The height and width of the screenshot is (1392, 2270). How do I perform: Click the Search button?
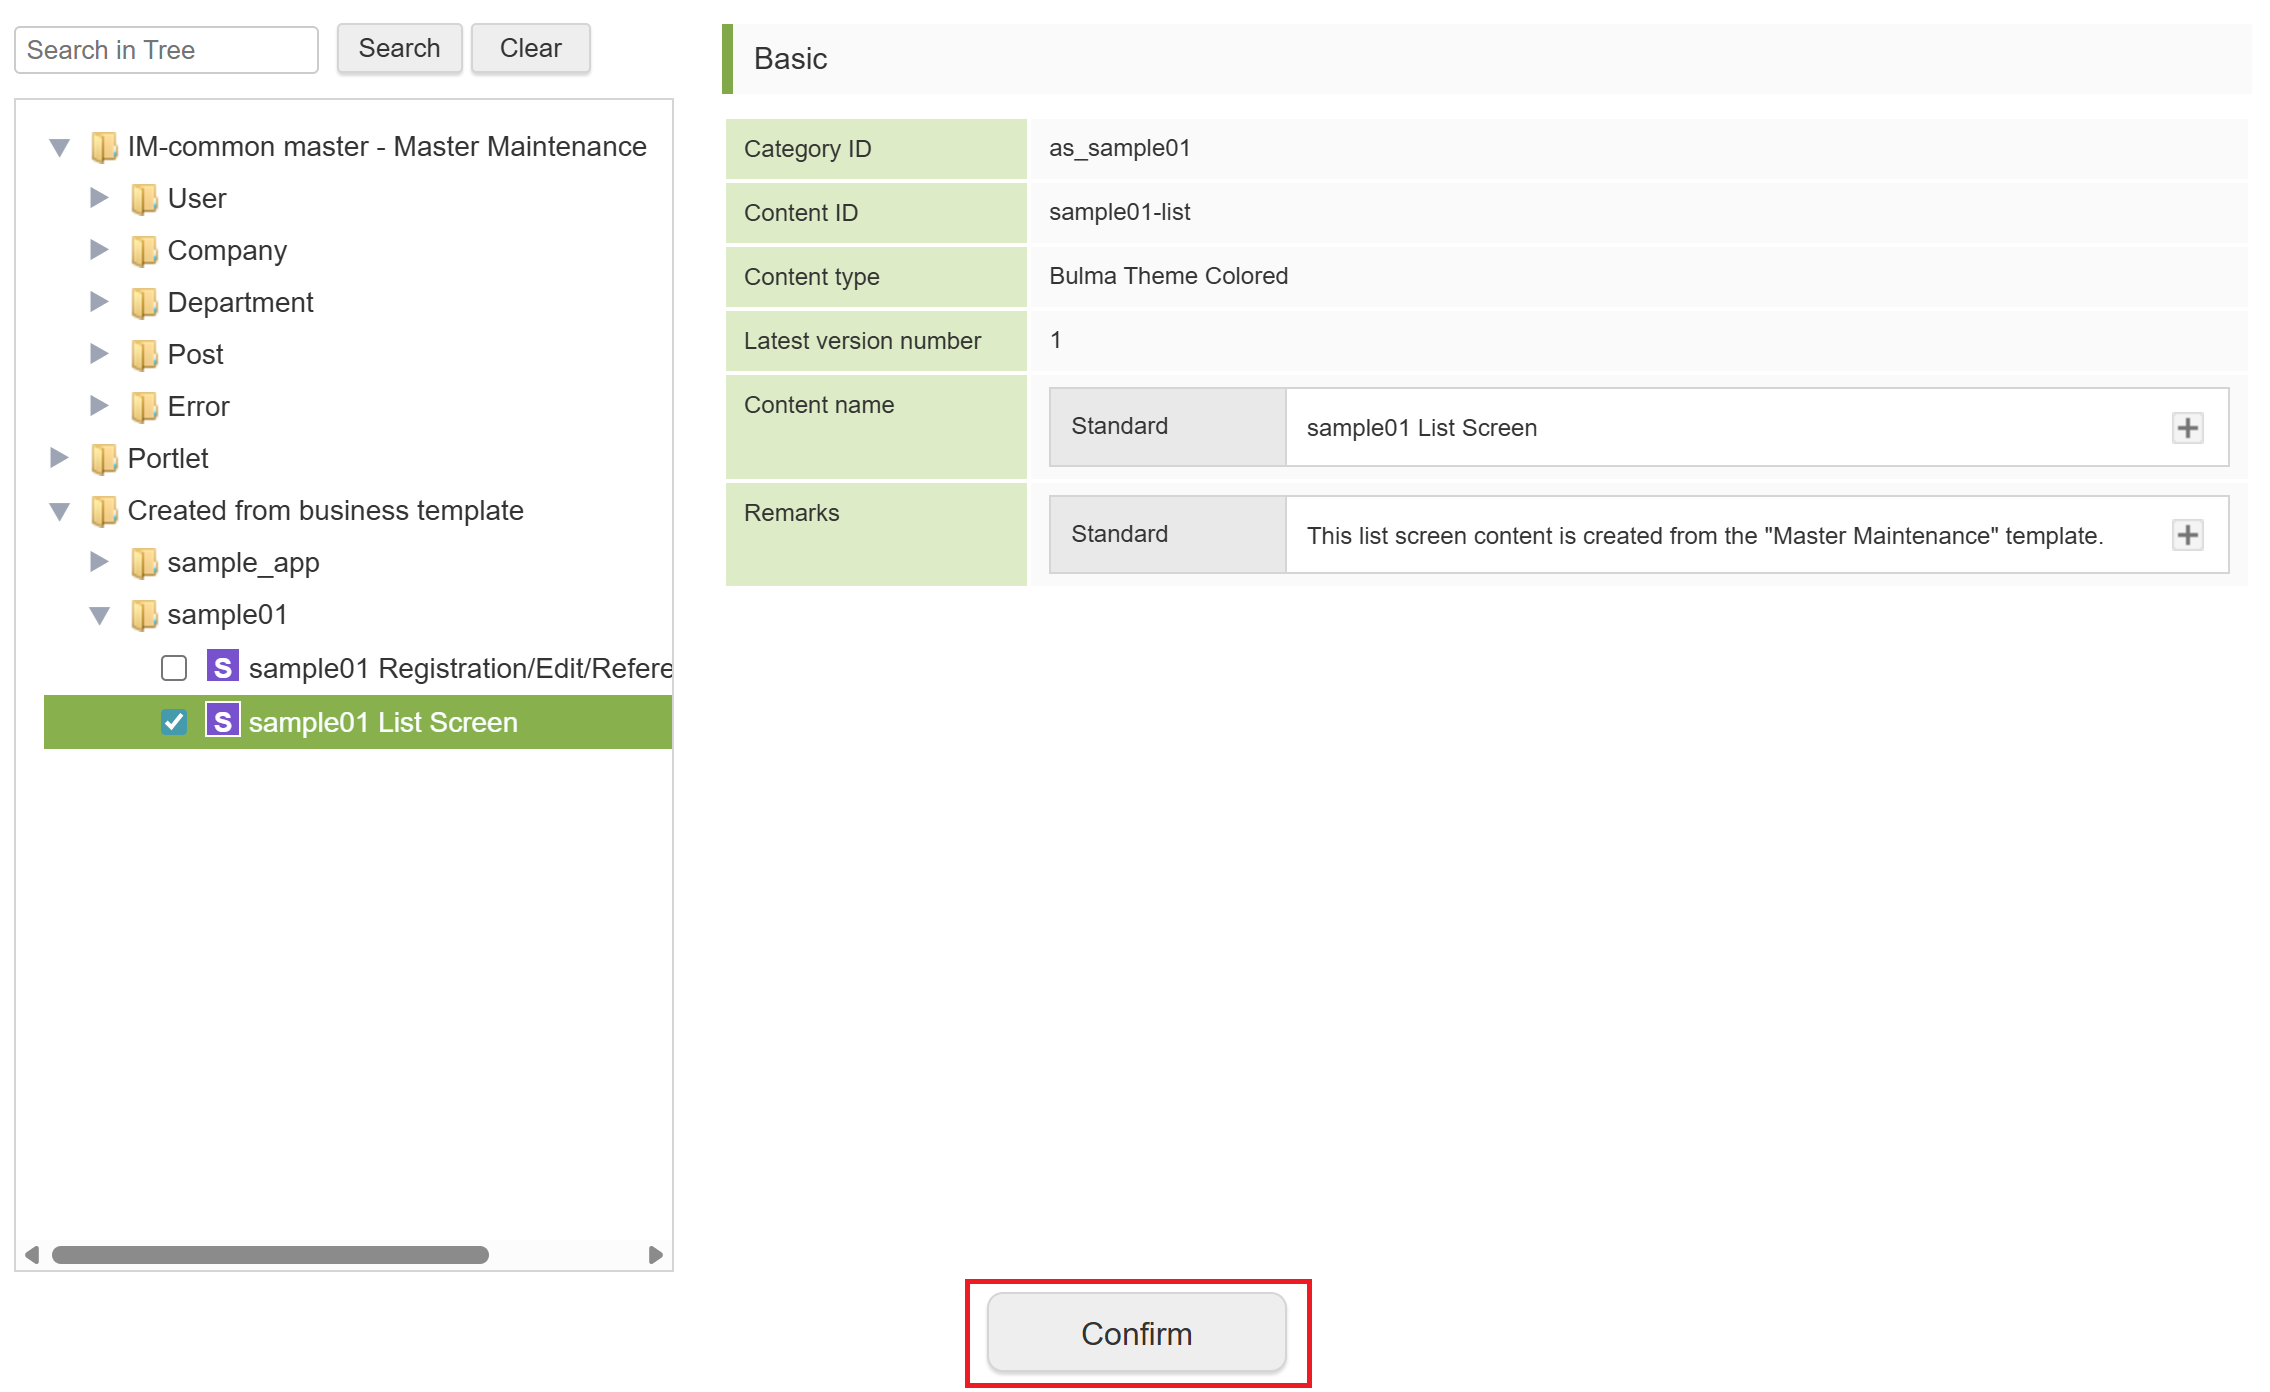point(399,49)
